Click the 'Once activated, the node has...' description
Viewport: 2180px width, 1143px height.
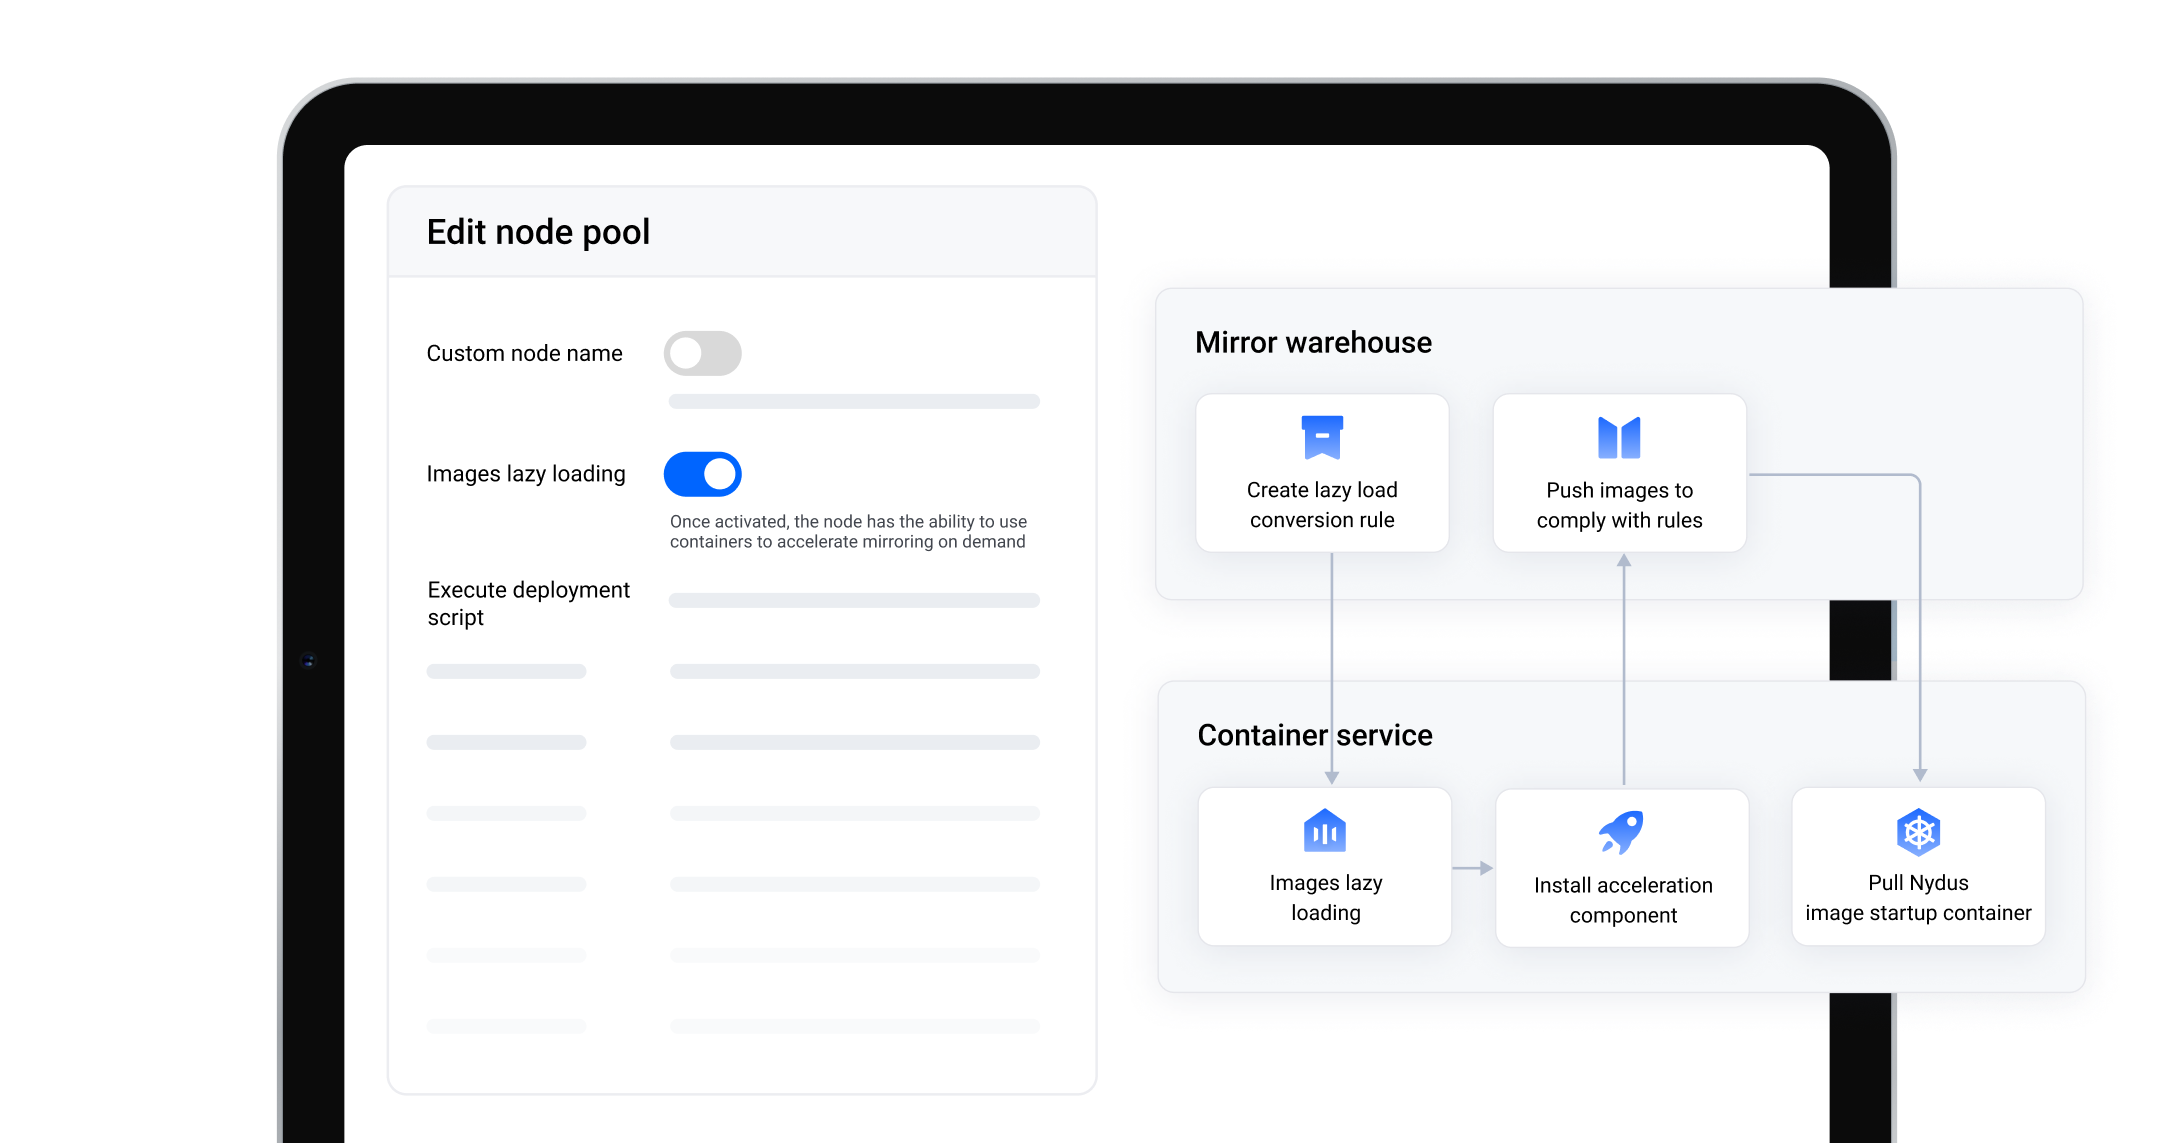point(848,531)
